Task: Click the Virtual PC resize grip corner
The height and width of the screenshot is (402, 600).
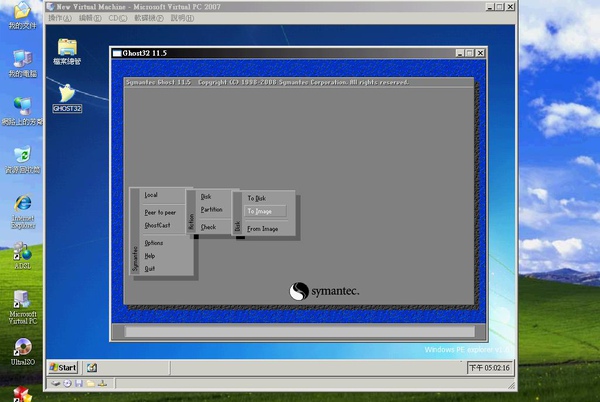Action: (x=511, y=386)
